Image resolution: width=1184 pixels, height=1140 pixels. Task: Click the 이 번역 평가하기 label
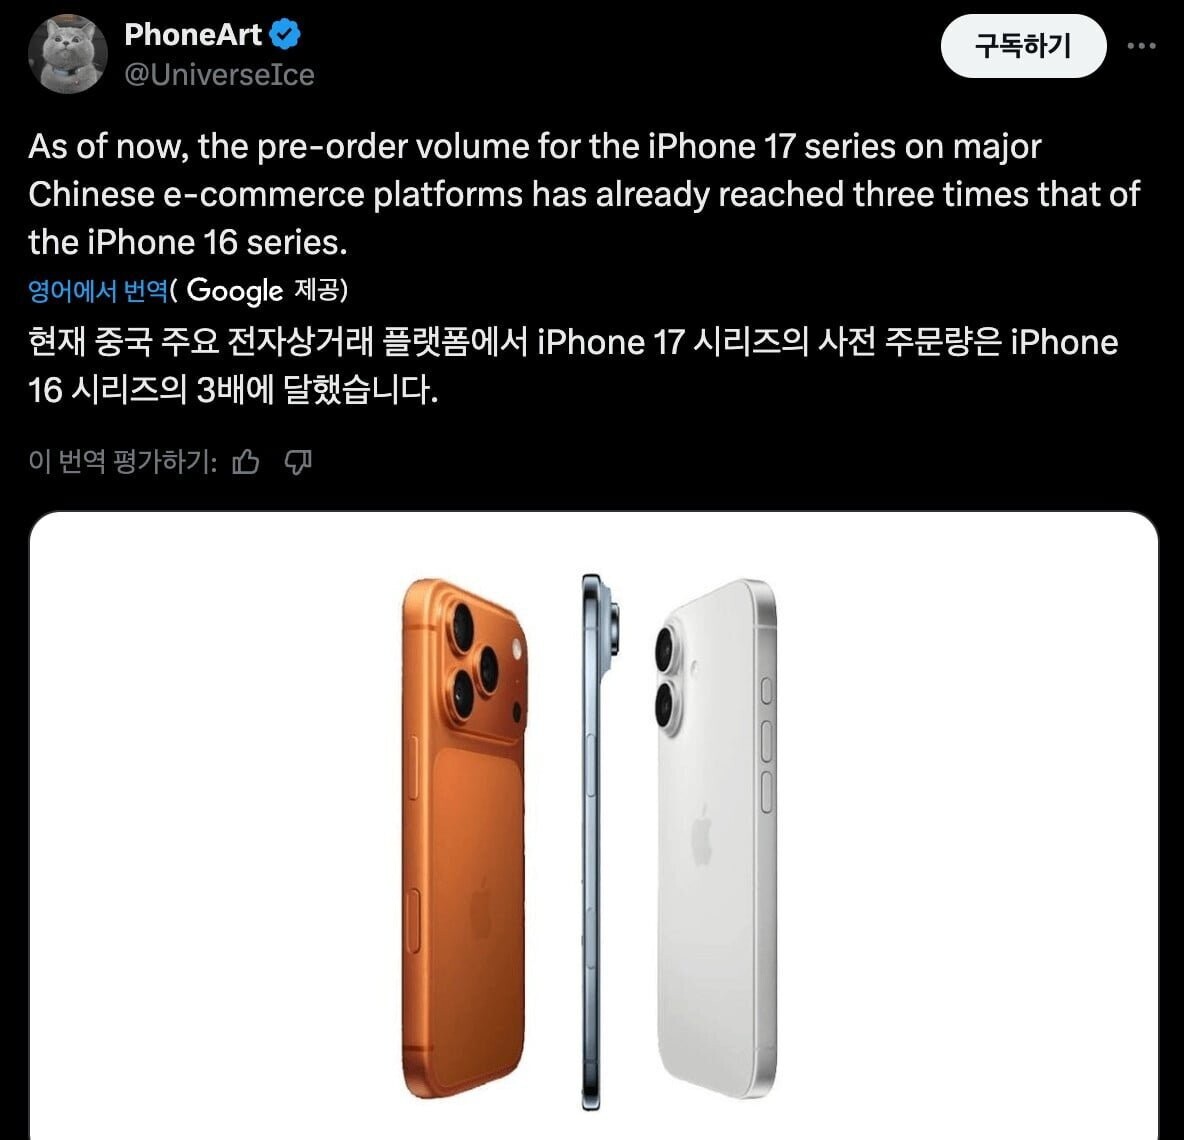122,461
